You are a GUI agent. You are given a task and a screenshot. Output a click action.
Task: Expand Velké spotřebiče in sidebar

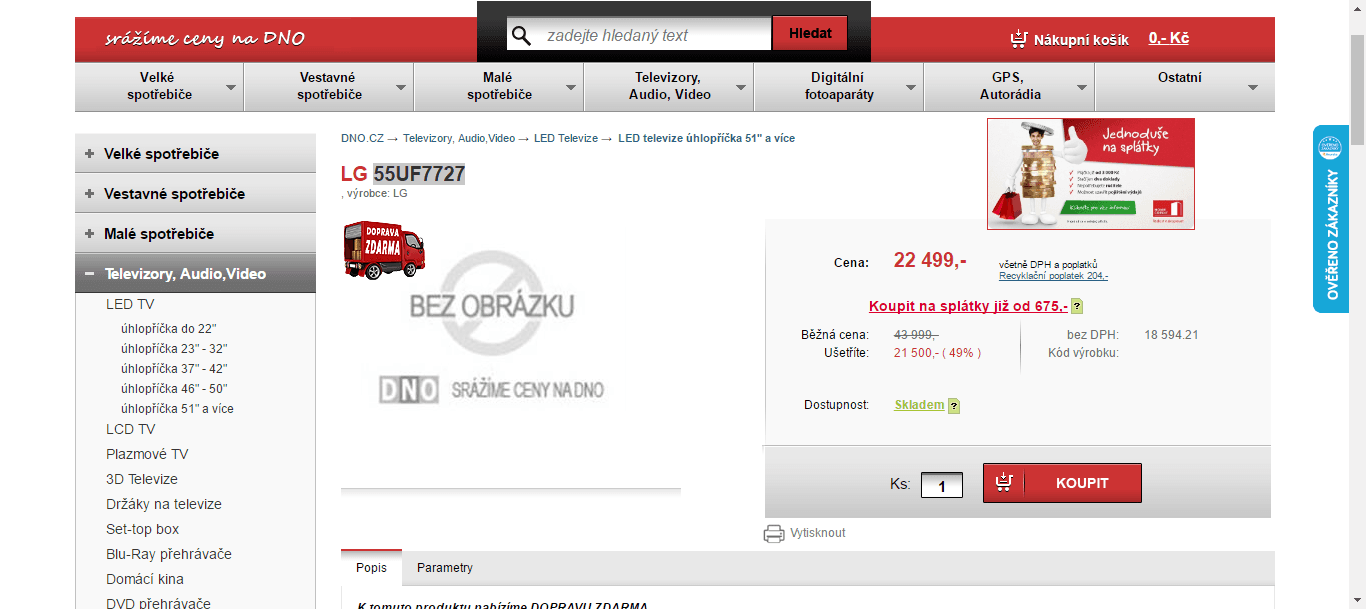coord(90,154)
